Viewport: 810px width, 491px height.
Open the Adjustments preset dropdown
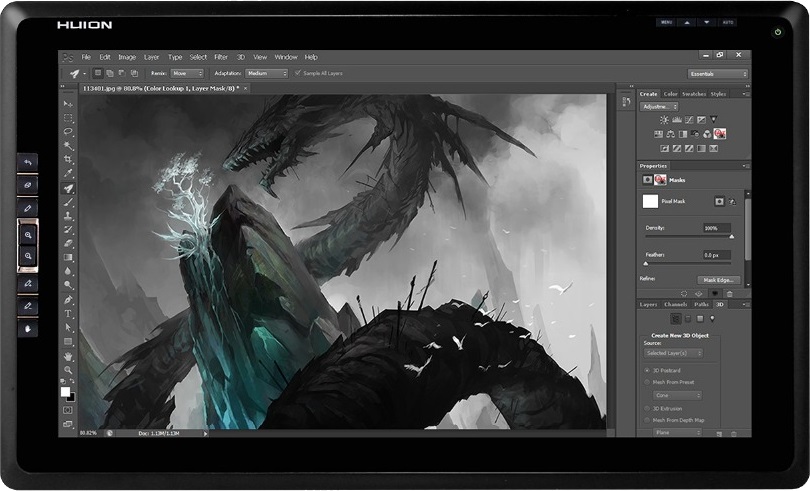[659, 106]
